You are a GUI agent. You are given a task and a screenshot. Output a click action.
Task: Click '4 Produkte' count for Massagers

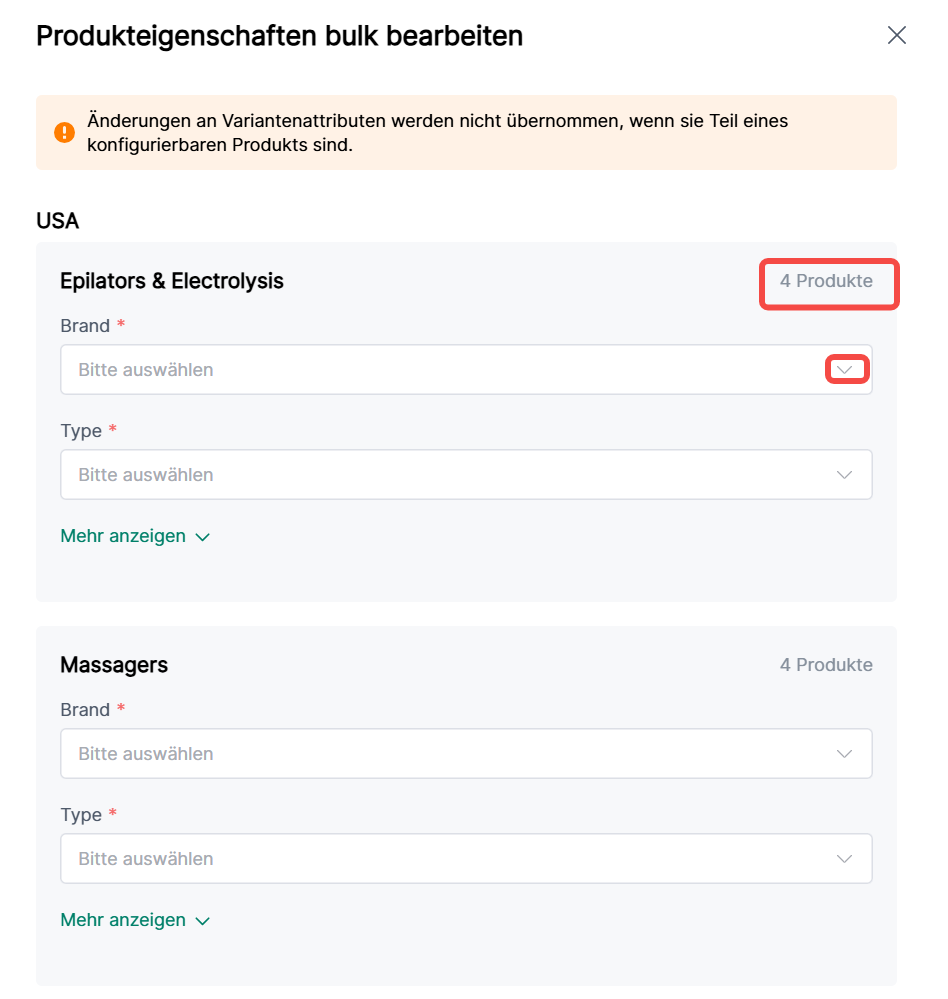[826, 665]
